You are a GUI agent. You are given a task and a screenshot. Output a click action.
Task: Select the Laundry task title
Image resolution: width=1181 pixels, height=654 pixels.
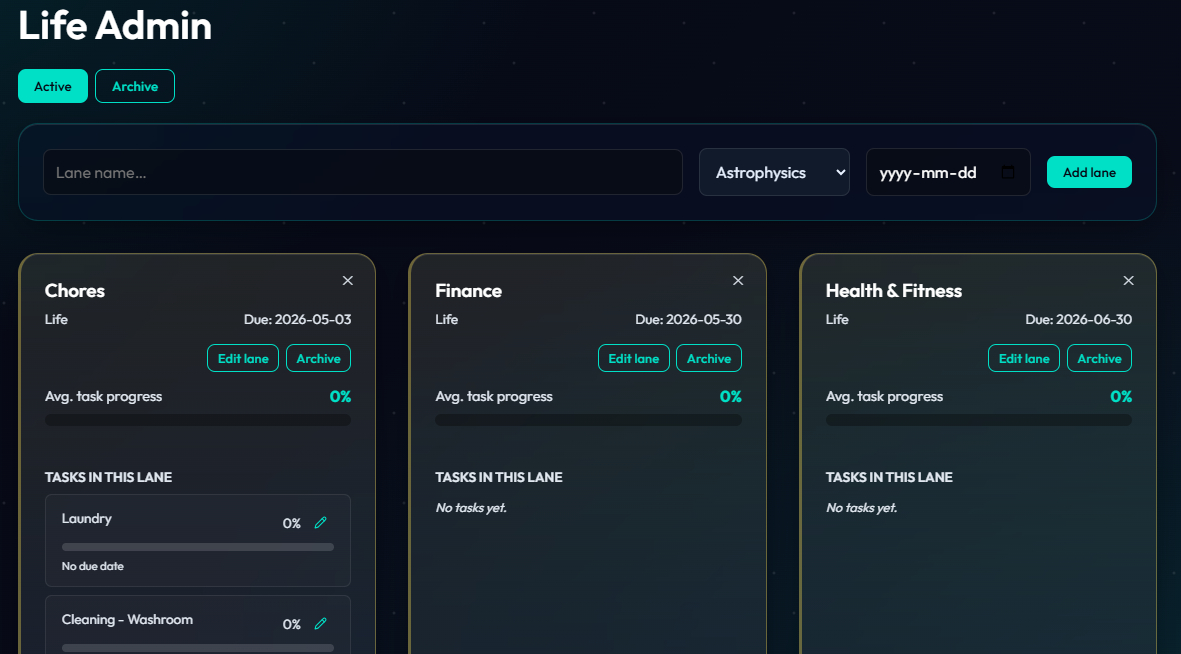[x=87, y=518]
